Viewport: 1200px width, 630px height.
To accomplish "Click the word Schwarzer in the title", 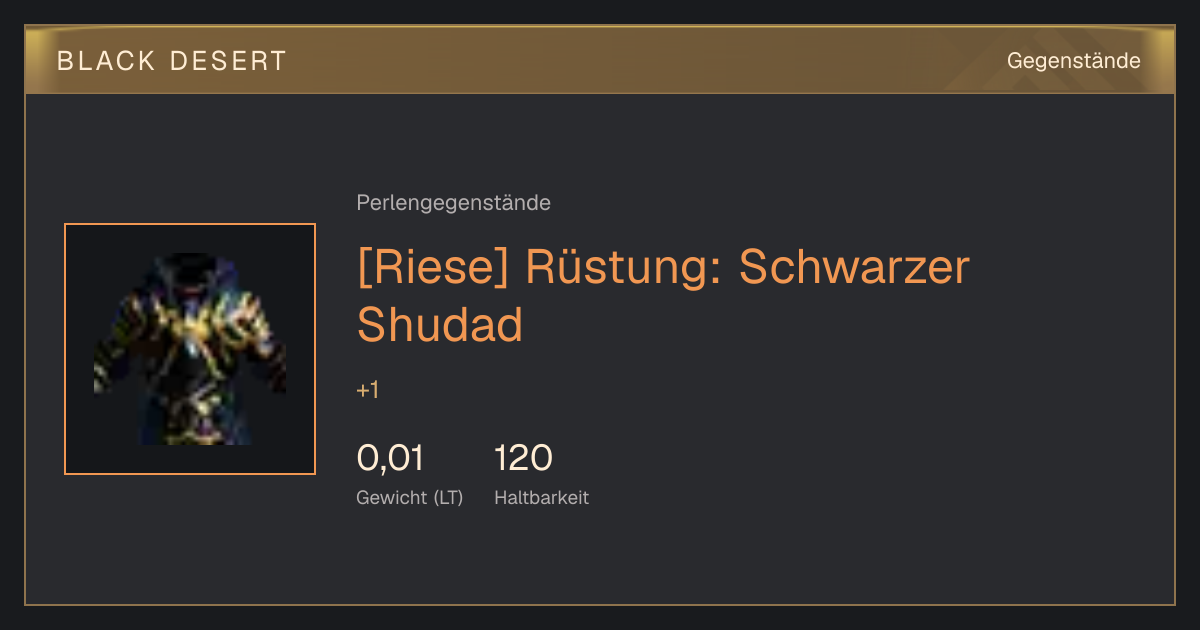I will 854,267.
